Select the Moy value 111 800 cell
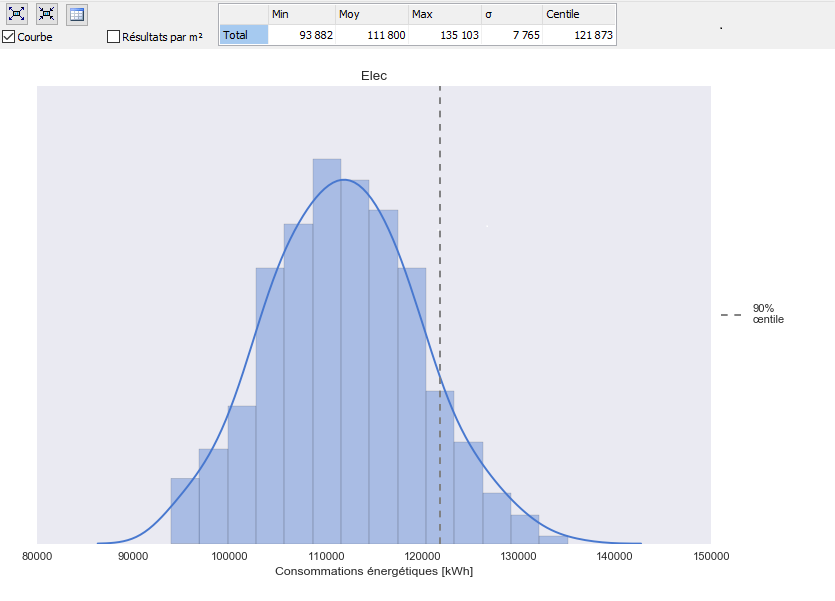 372,35
